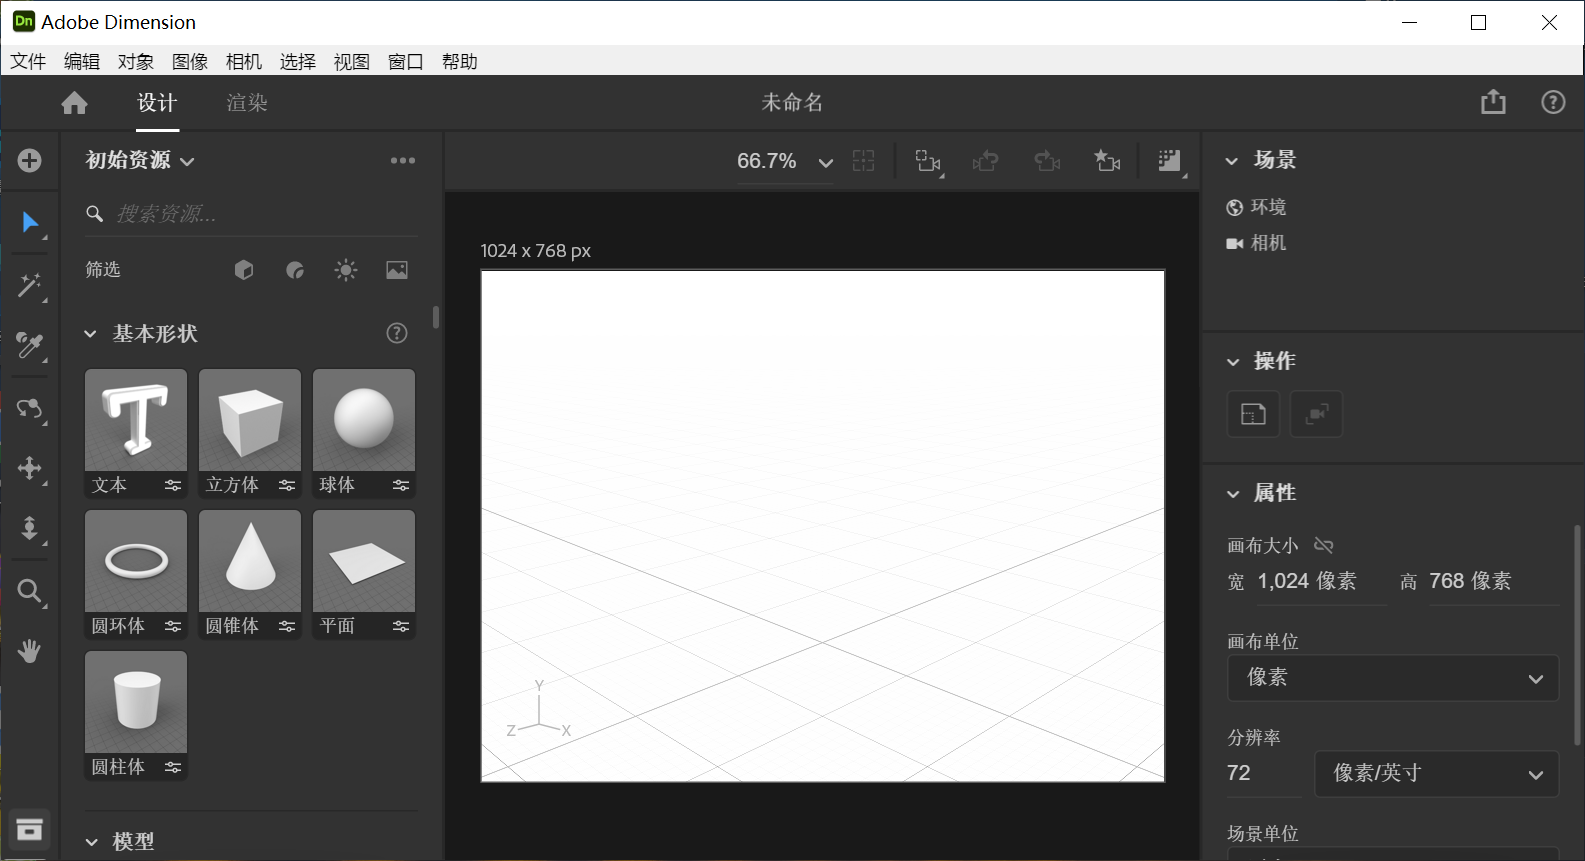Switch to the Design tab
The height and width of the screenshot is (861, 1585).
pyautogui.click(x=157, y=103)
